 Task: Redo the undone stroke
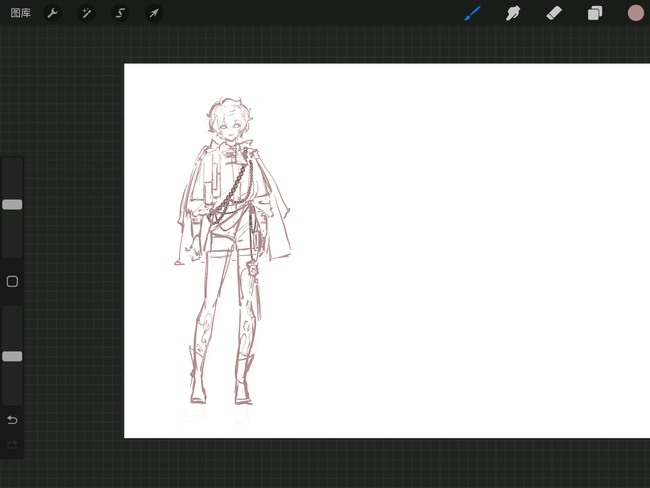click(12, 444)
